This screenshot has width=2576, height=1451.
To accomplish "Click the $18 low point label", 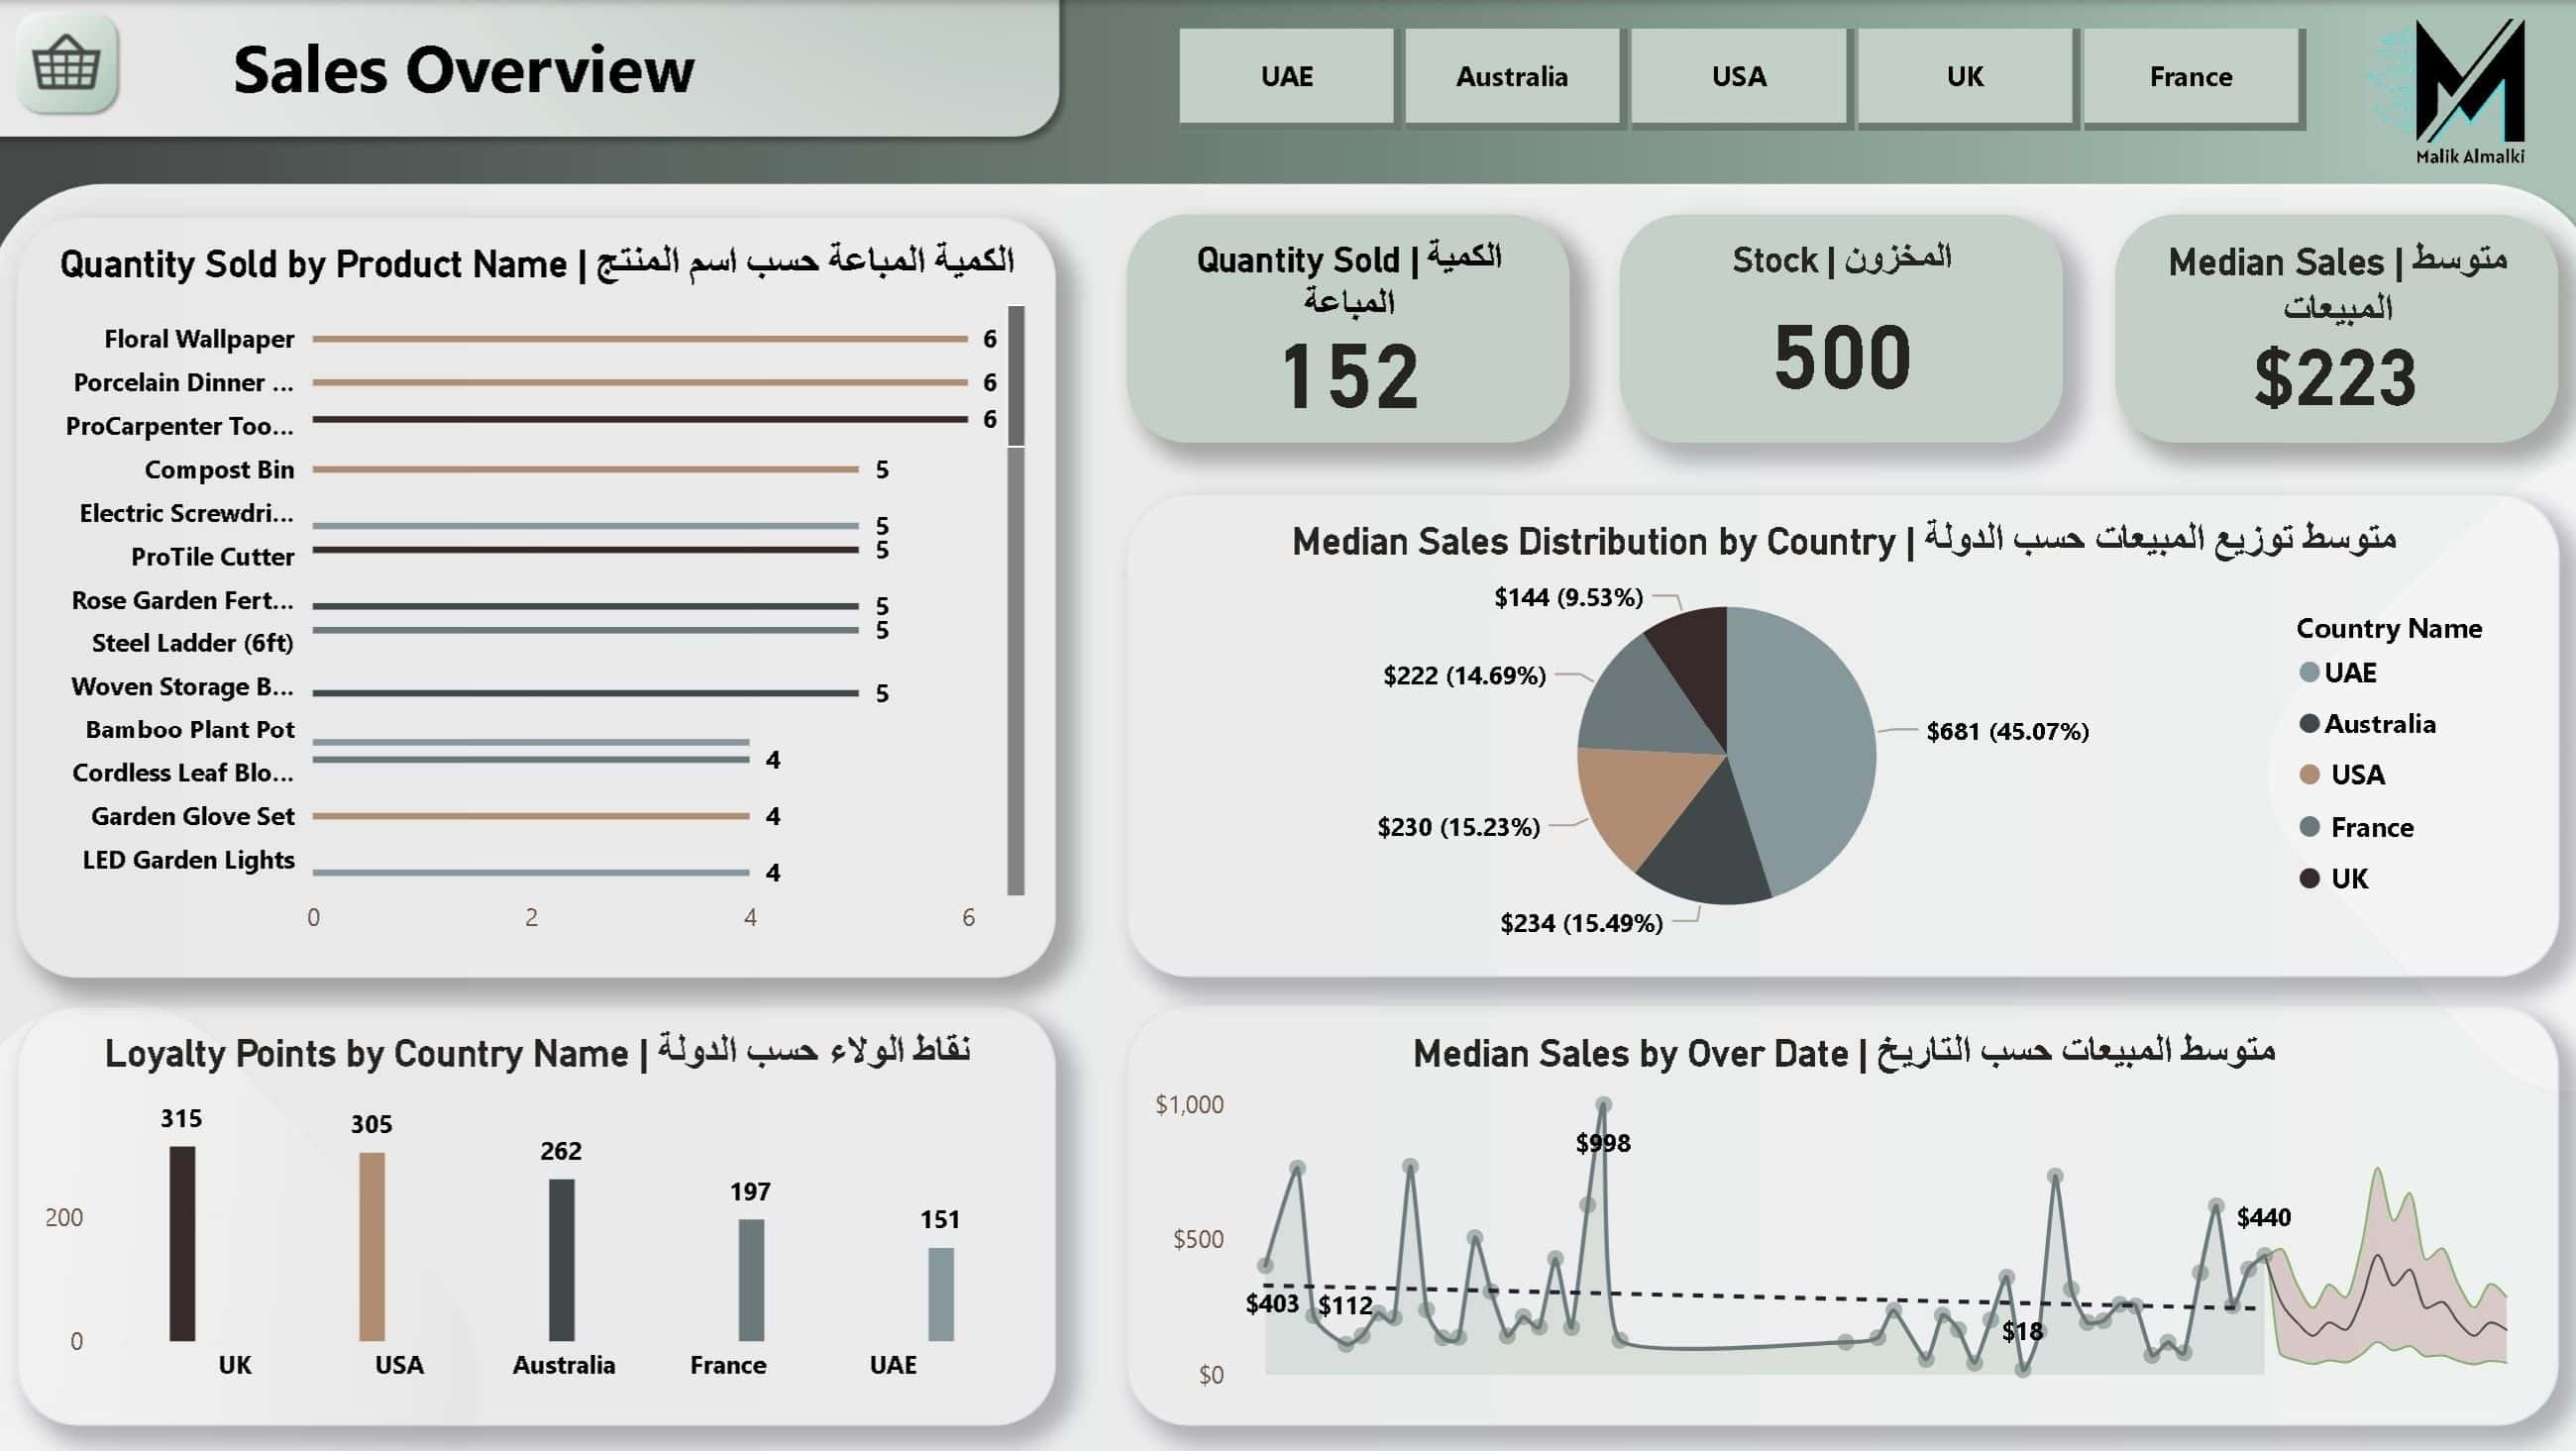I will click(2022, 1331).
